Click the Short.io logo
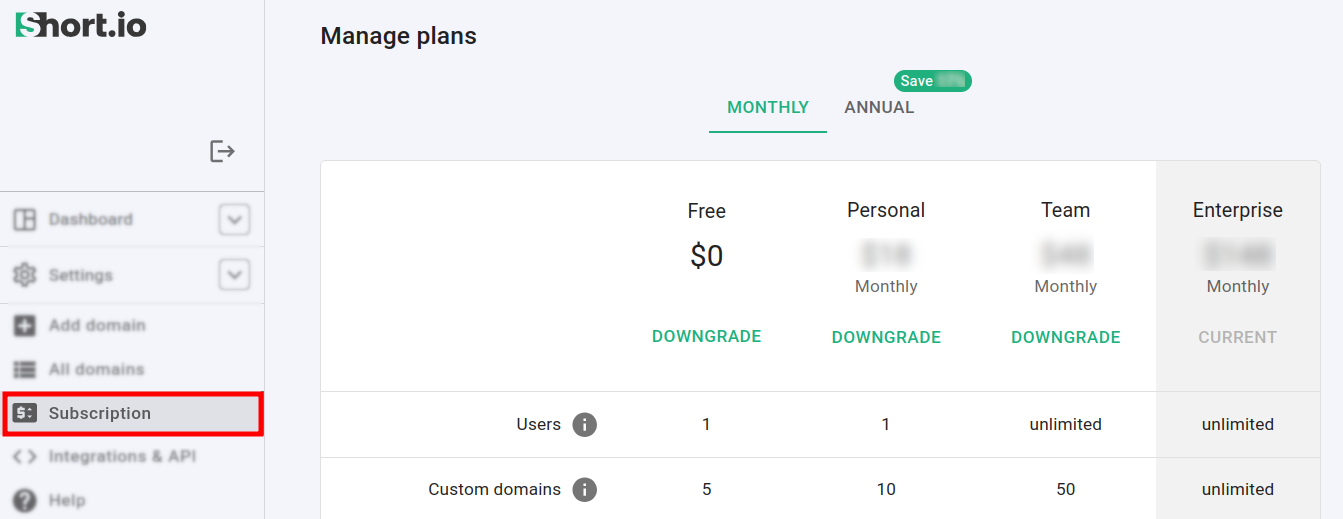 pyautogui.click(x=81, y=25)
